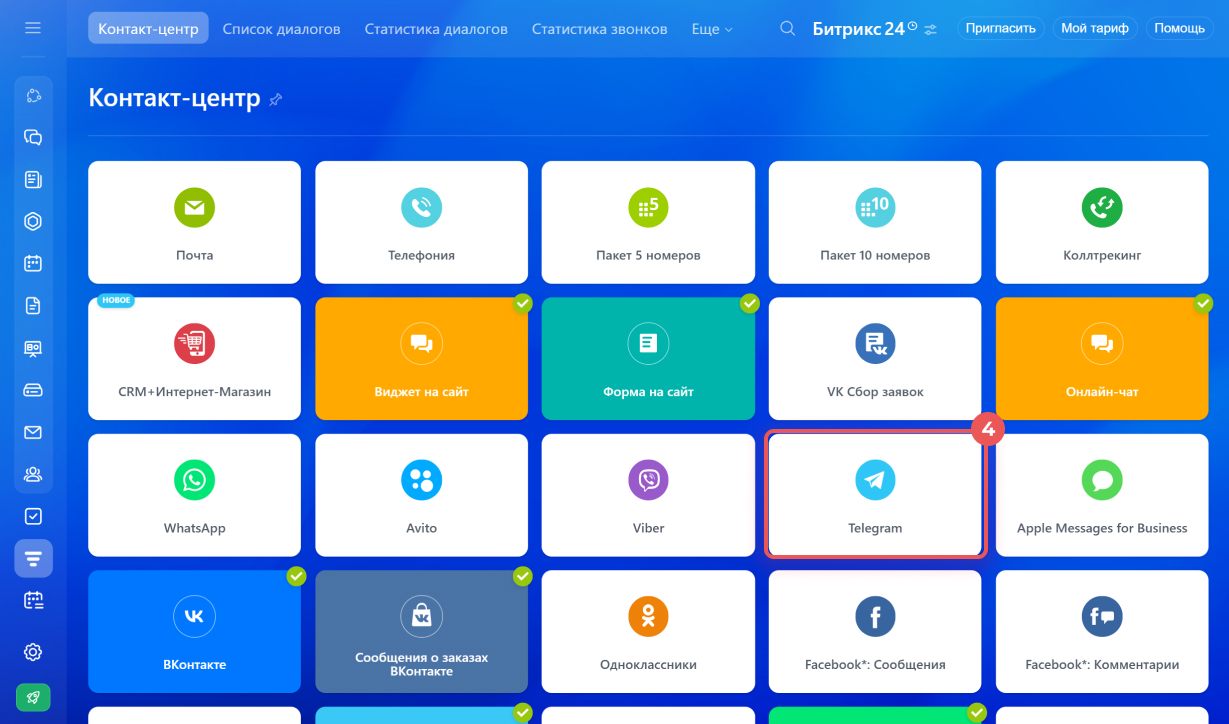
Task: Open the Сообщения о заказах ВКонтакте card
Action: (421, 631)
